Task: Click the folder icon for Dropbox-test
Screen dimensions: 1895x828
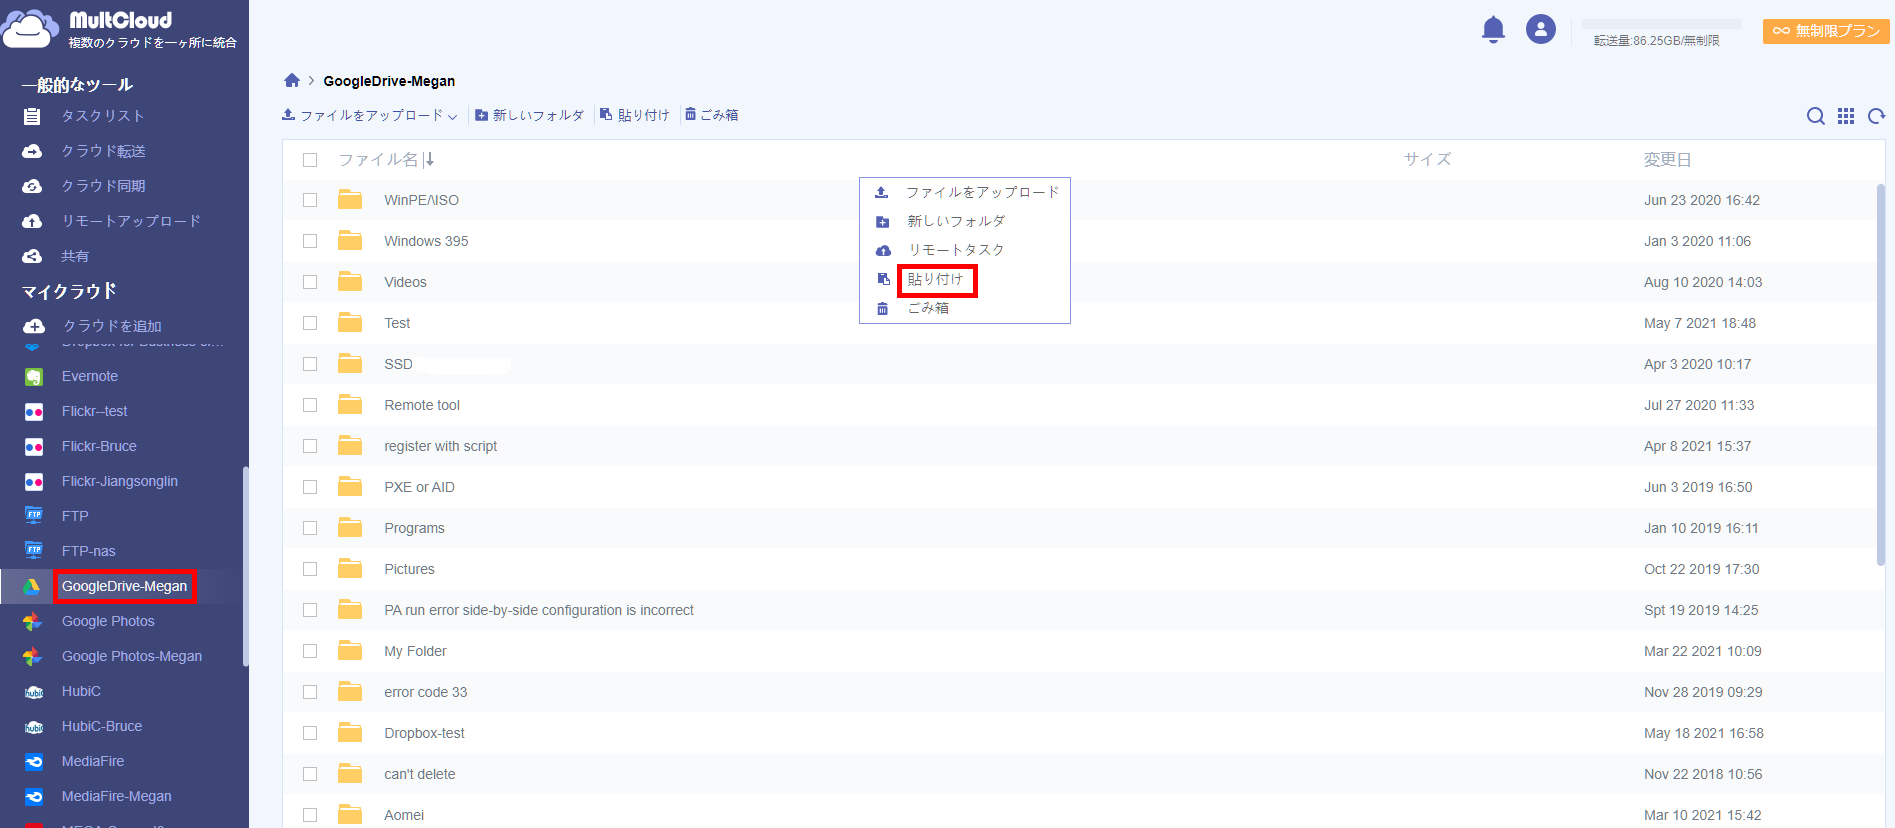Action: click(350, 733)
